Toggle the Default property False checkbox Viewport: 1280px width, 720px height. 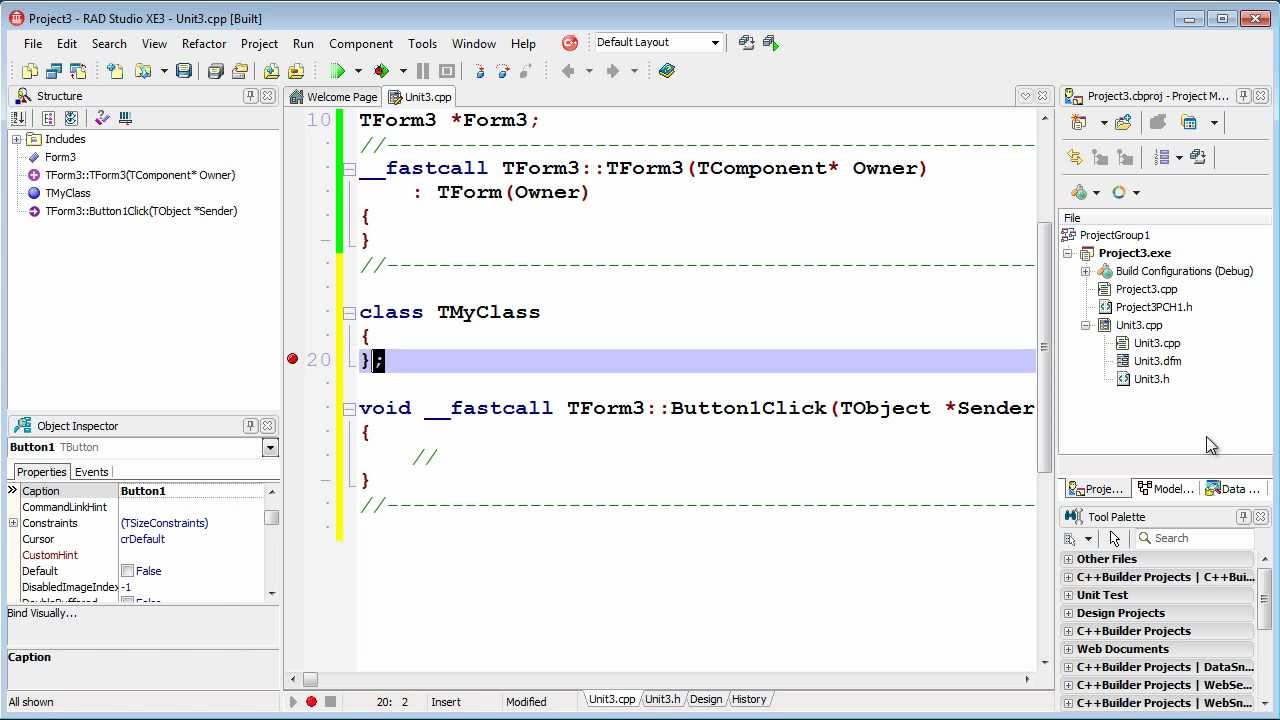[127, 571]
